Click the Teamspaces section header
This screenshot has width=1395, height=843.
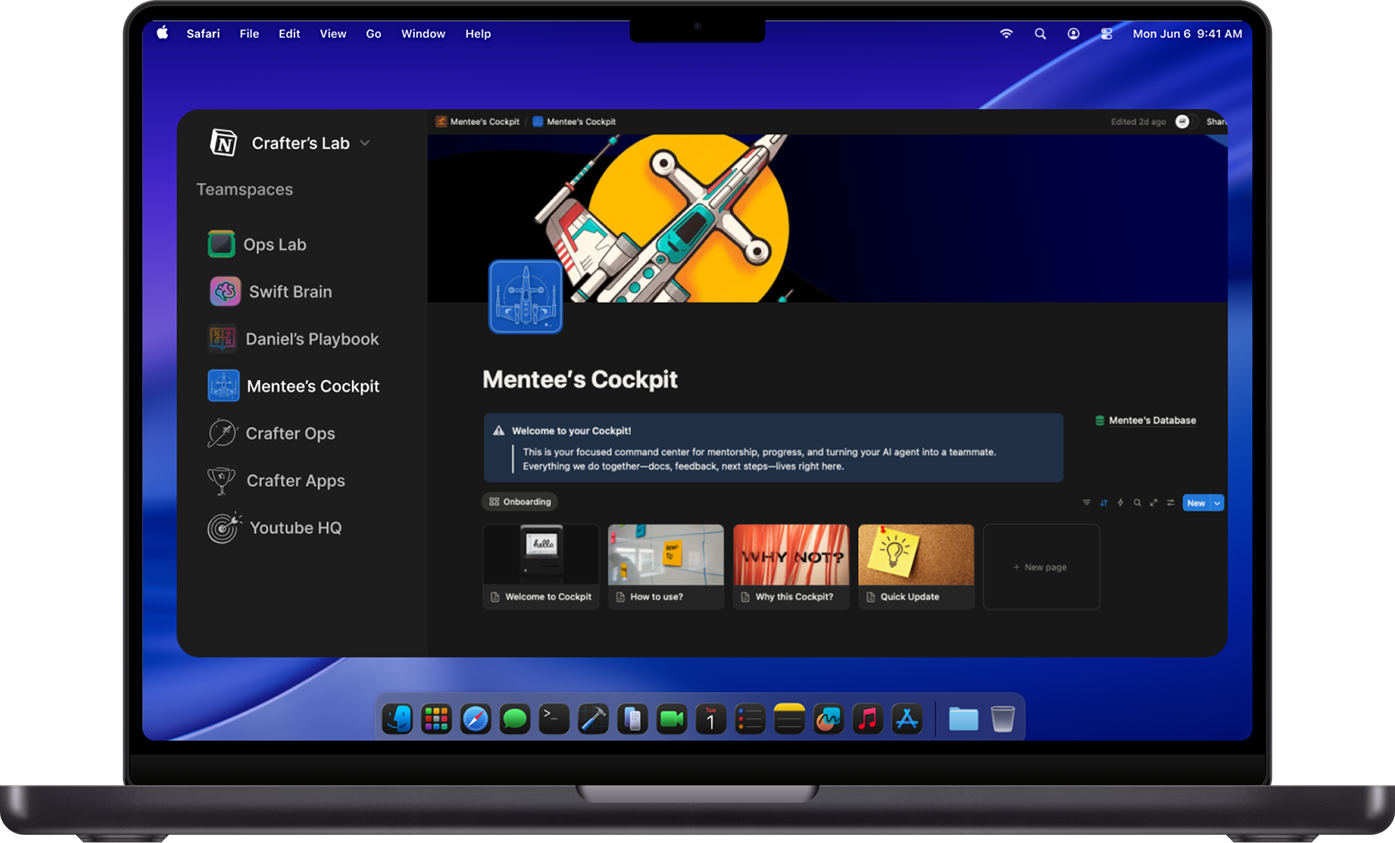245,189
